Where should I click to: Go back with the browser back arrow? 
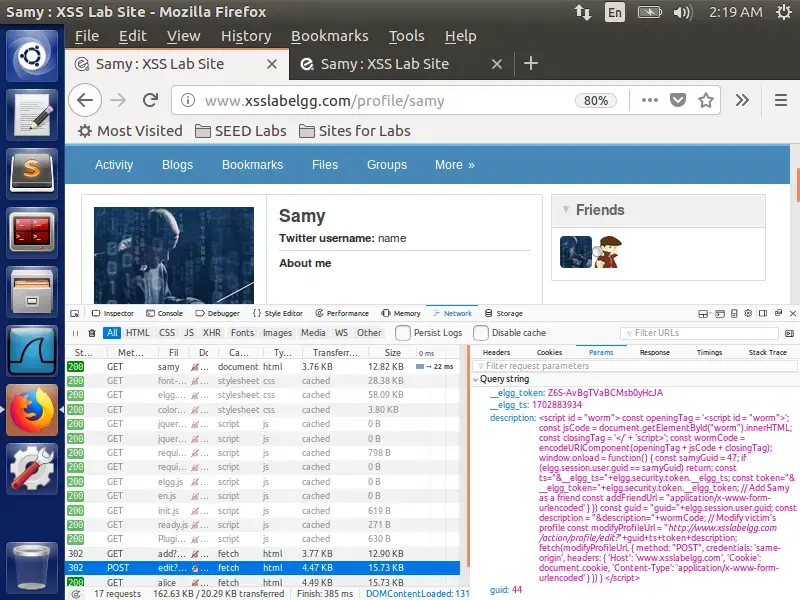click(85, 100)
